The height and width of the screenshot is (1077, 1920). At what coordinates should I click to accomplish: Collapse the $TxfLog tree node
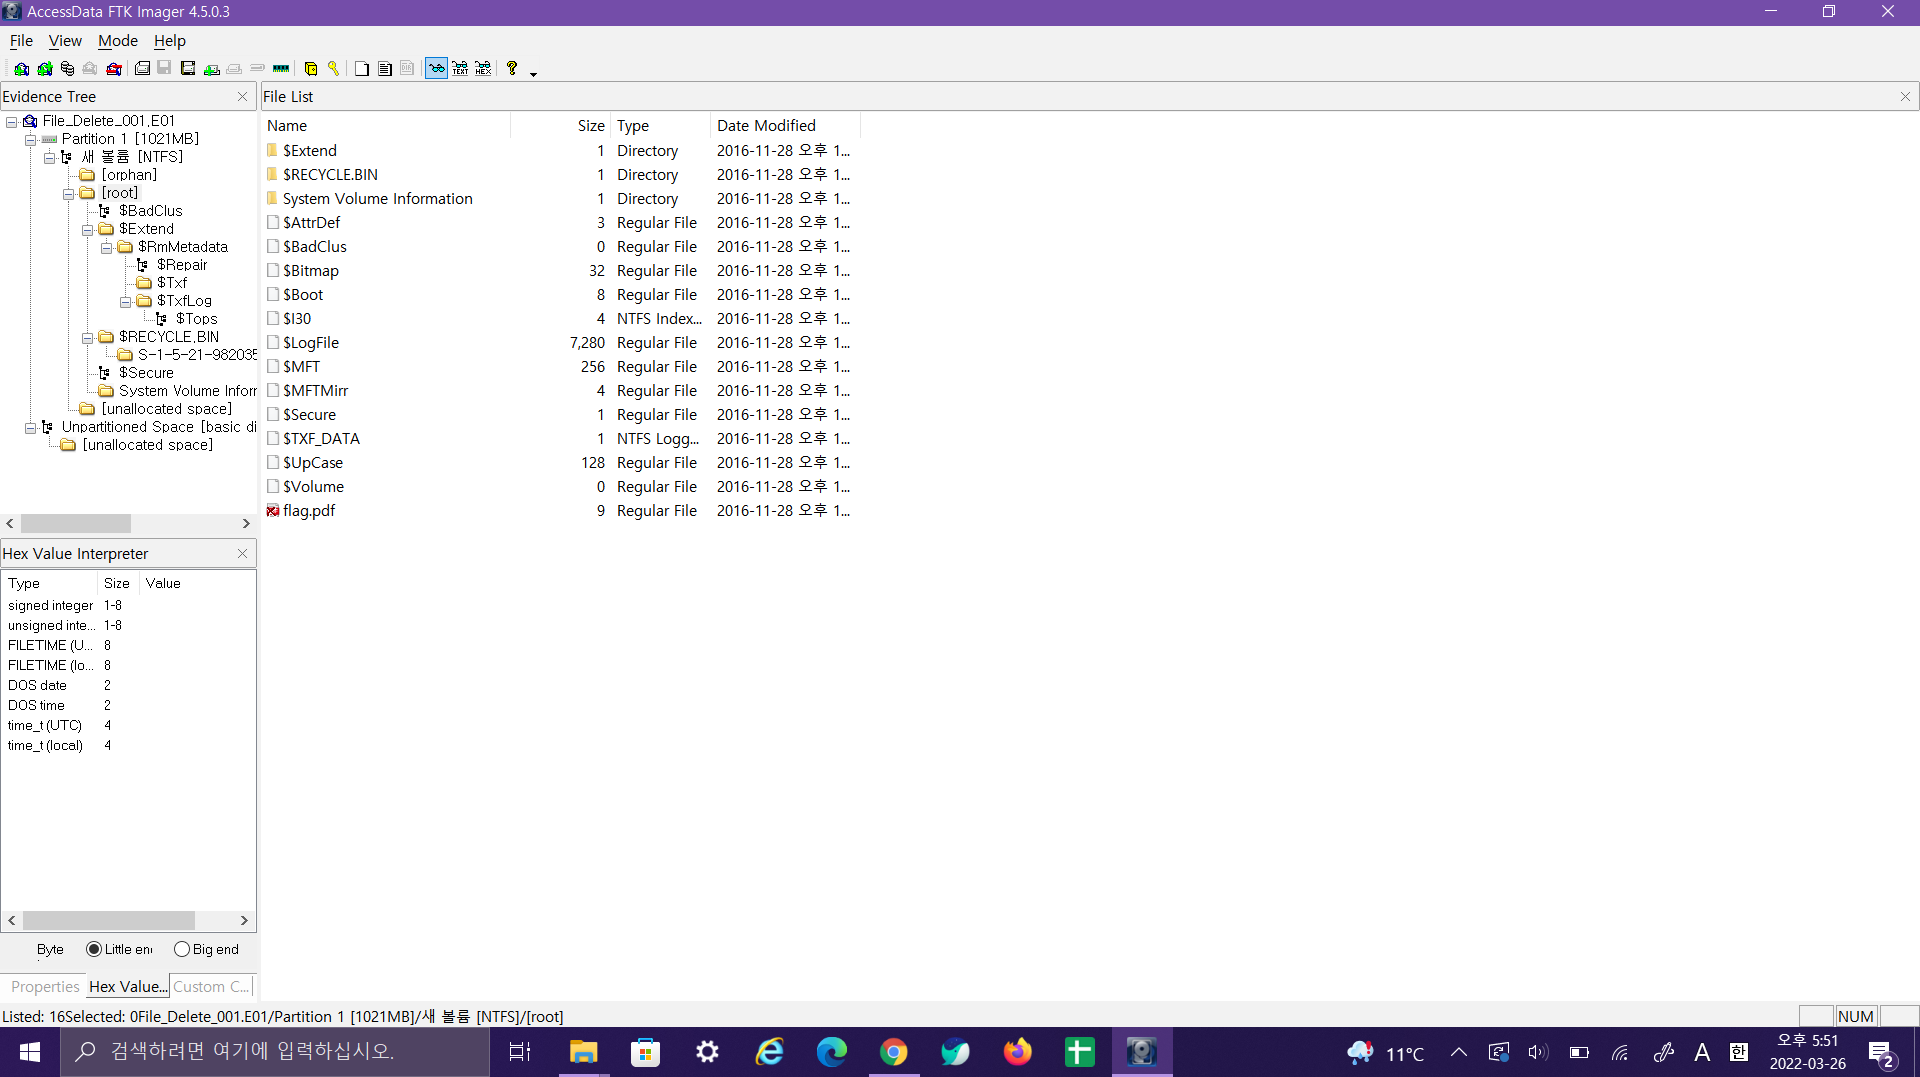click(126, 302)
